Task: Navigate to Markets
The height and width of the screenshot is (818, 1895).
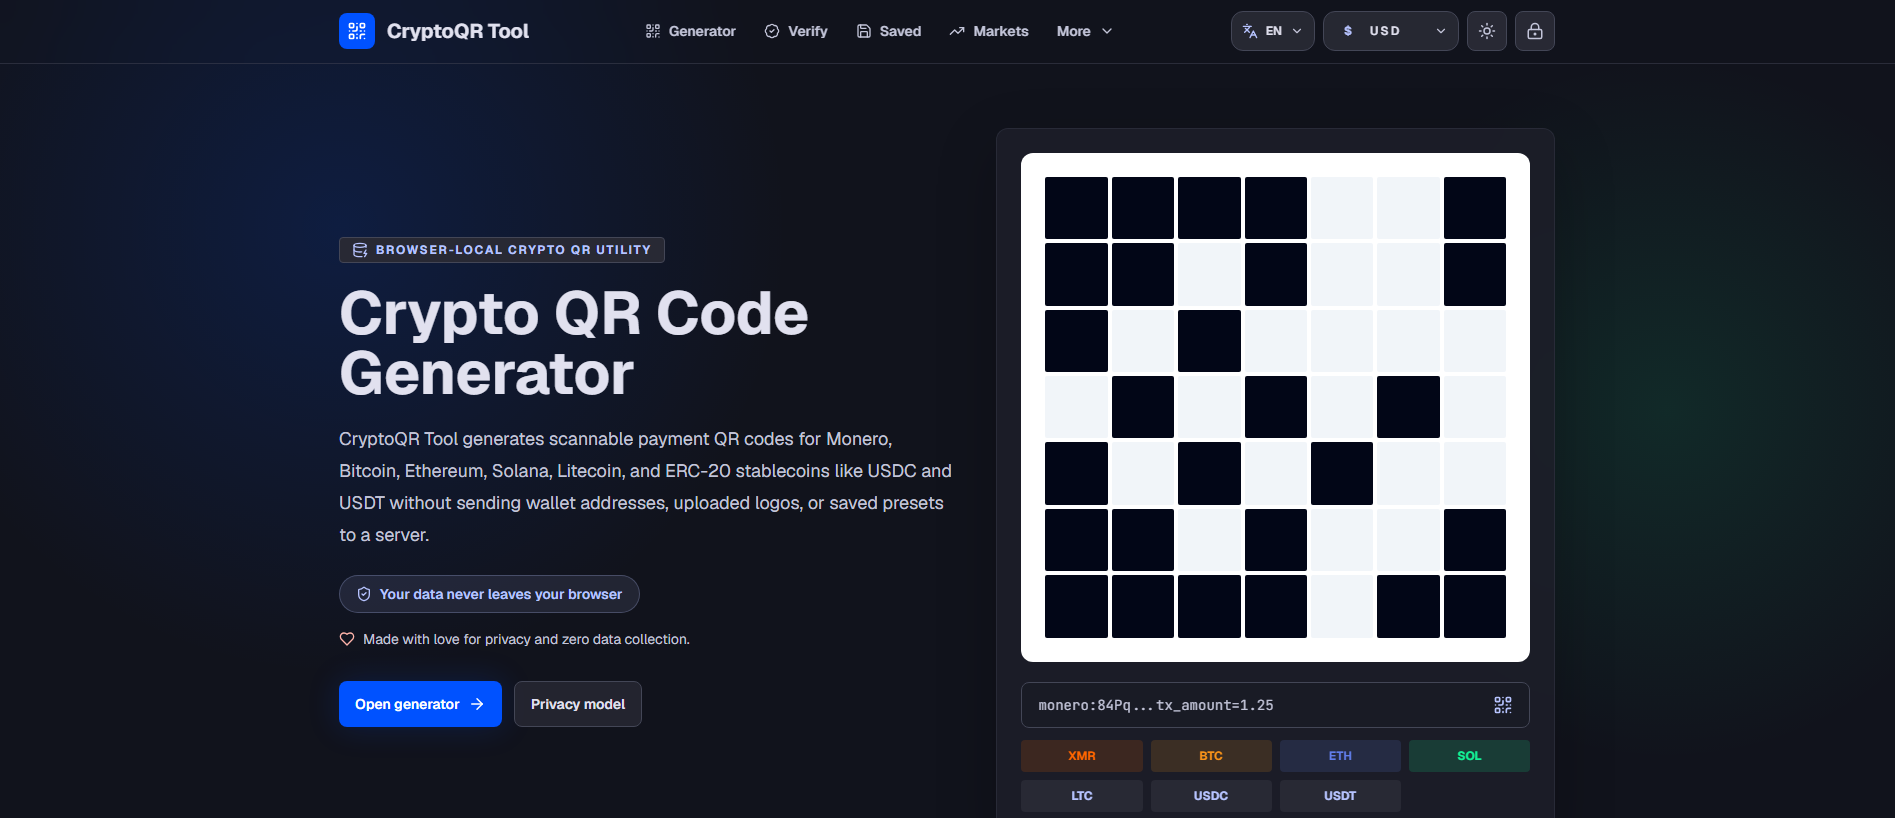Action: (x=989, y=31)
